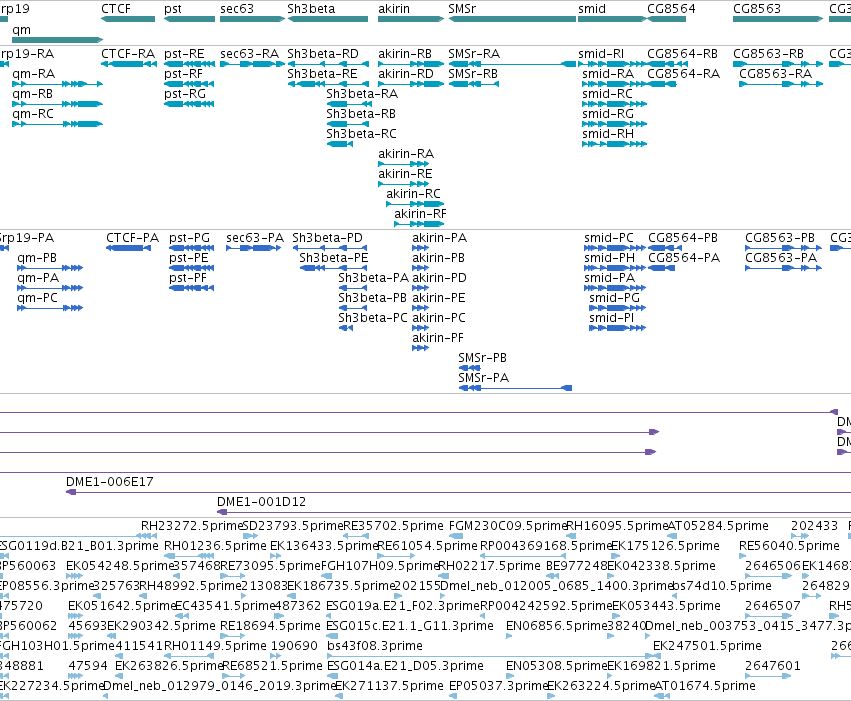Select the SD23793.5prime EST label
Screen dimensions: 851x701
[x=293, y=526]
